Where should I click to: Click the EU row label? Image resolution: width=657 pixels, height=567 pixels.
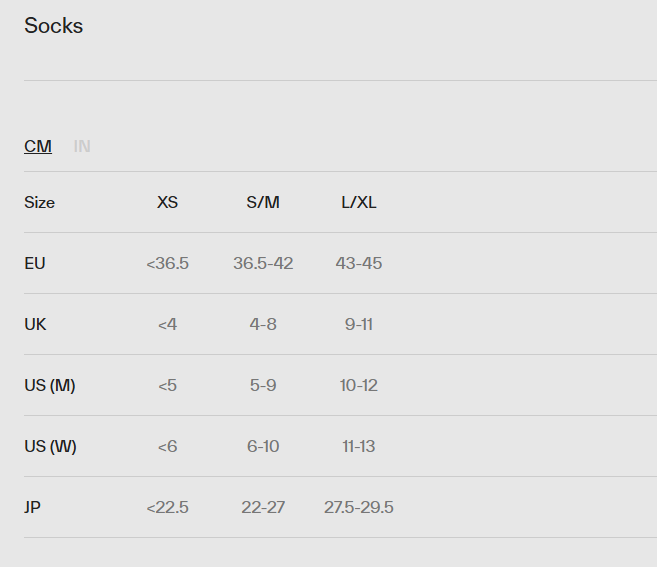coord(35,263)
